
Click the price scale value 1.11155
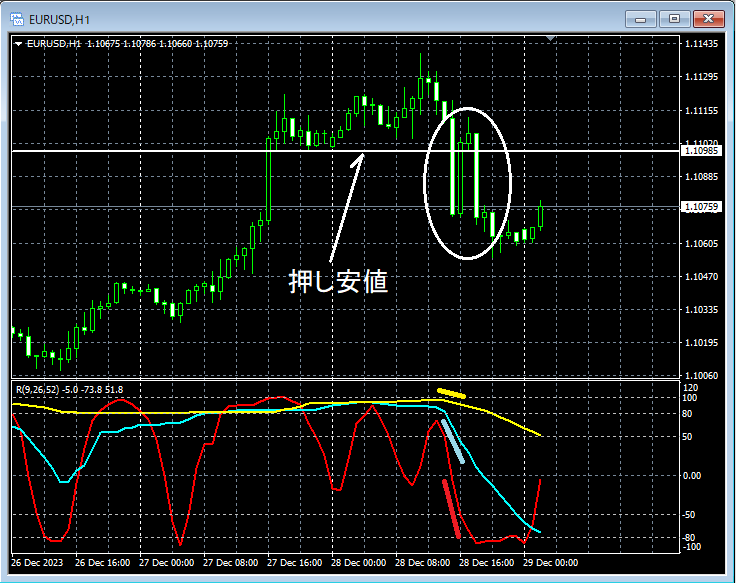[702, 110]
